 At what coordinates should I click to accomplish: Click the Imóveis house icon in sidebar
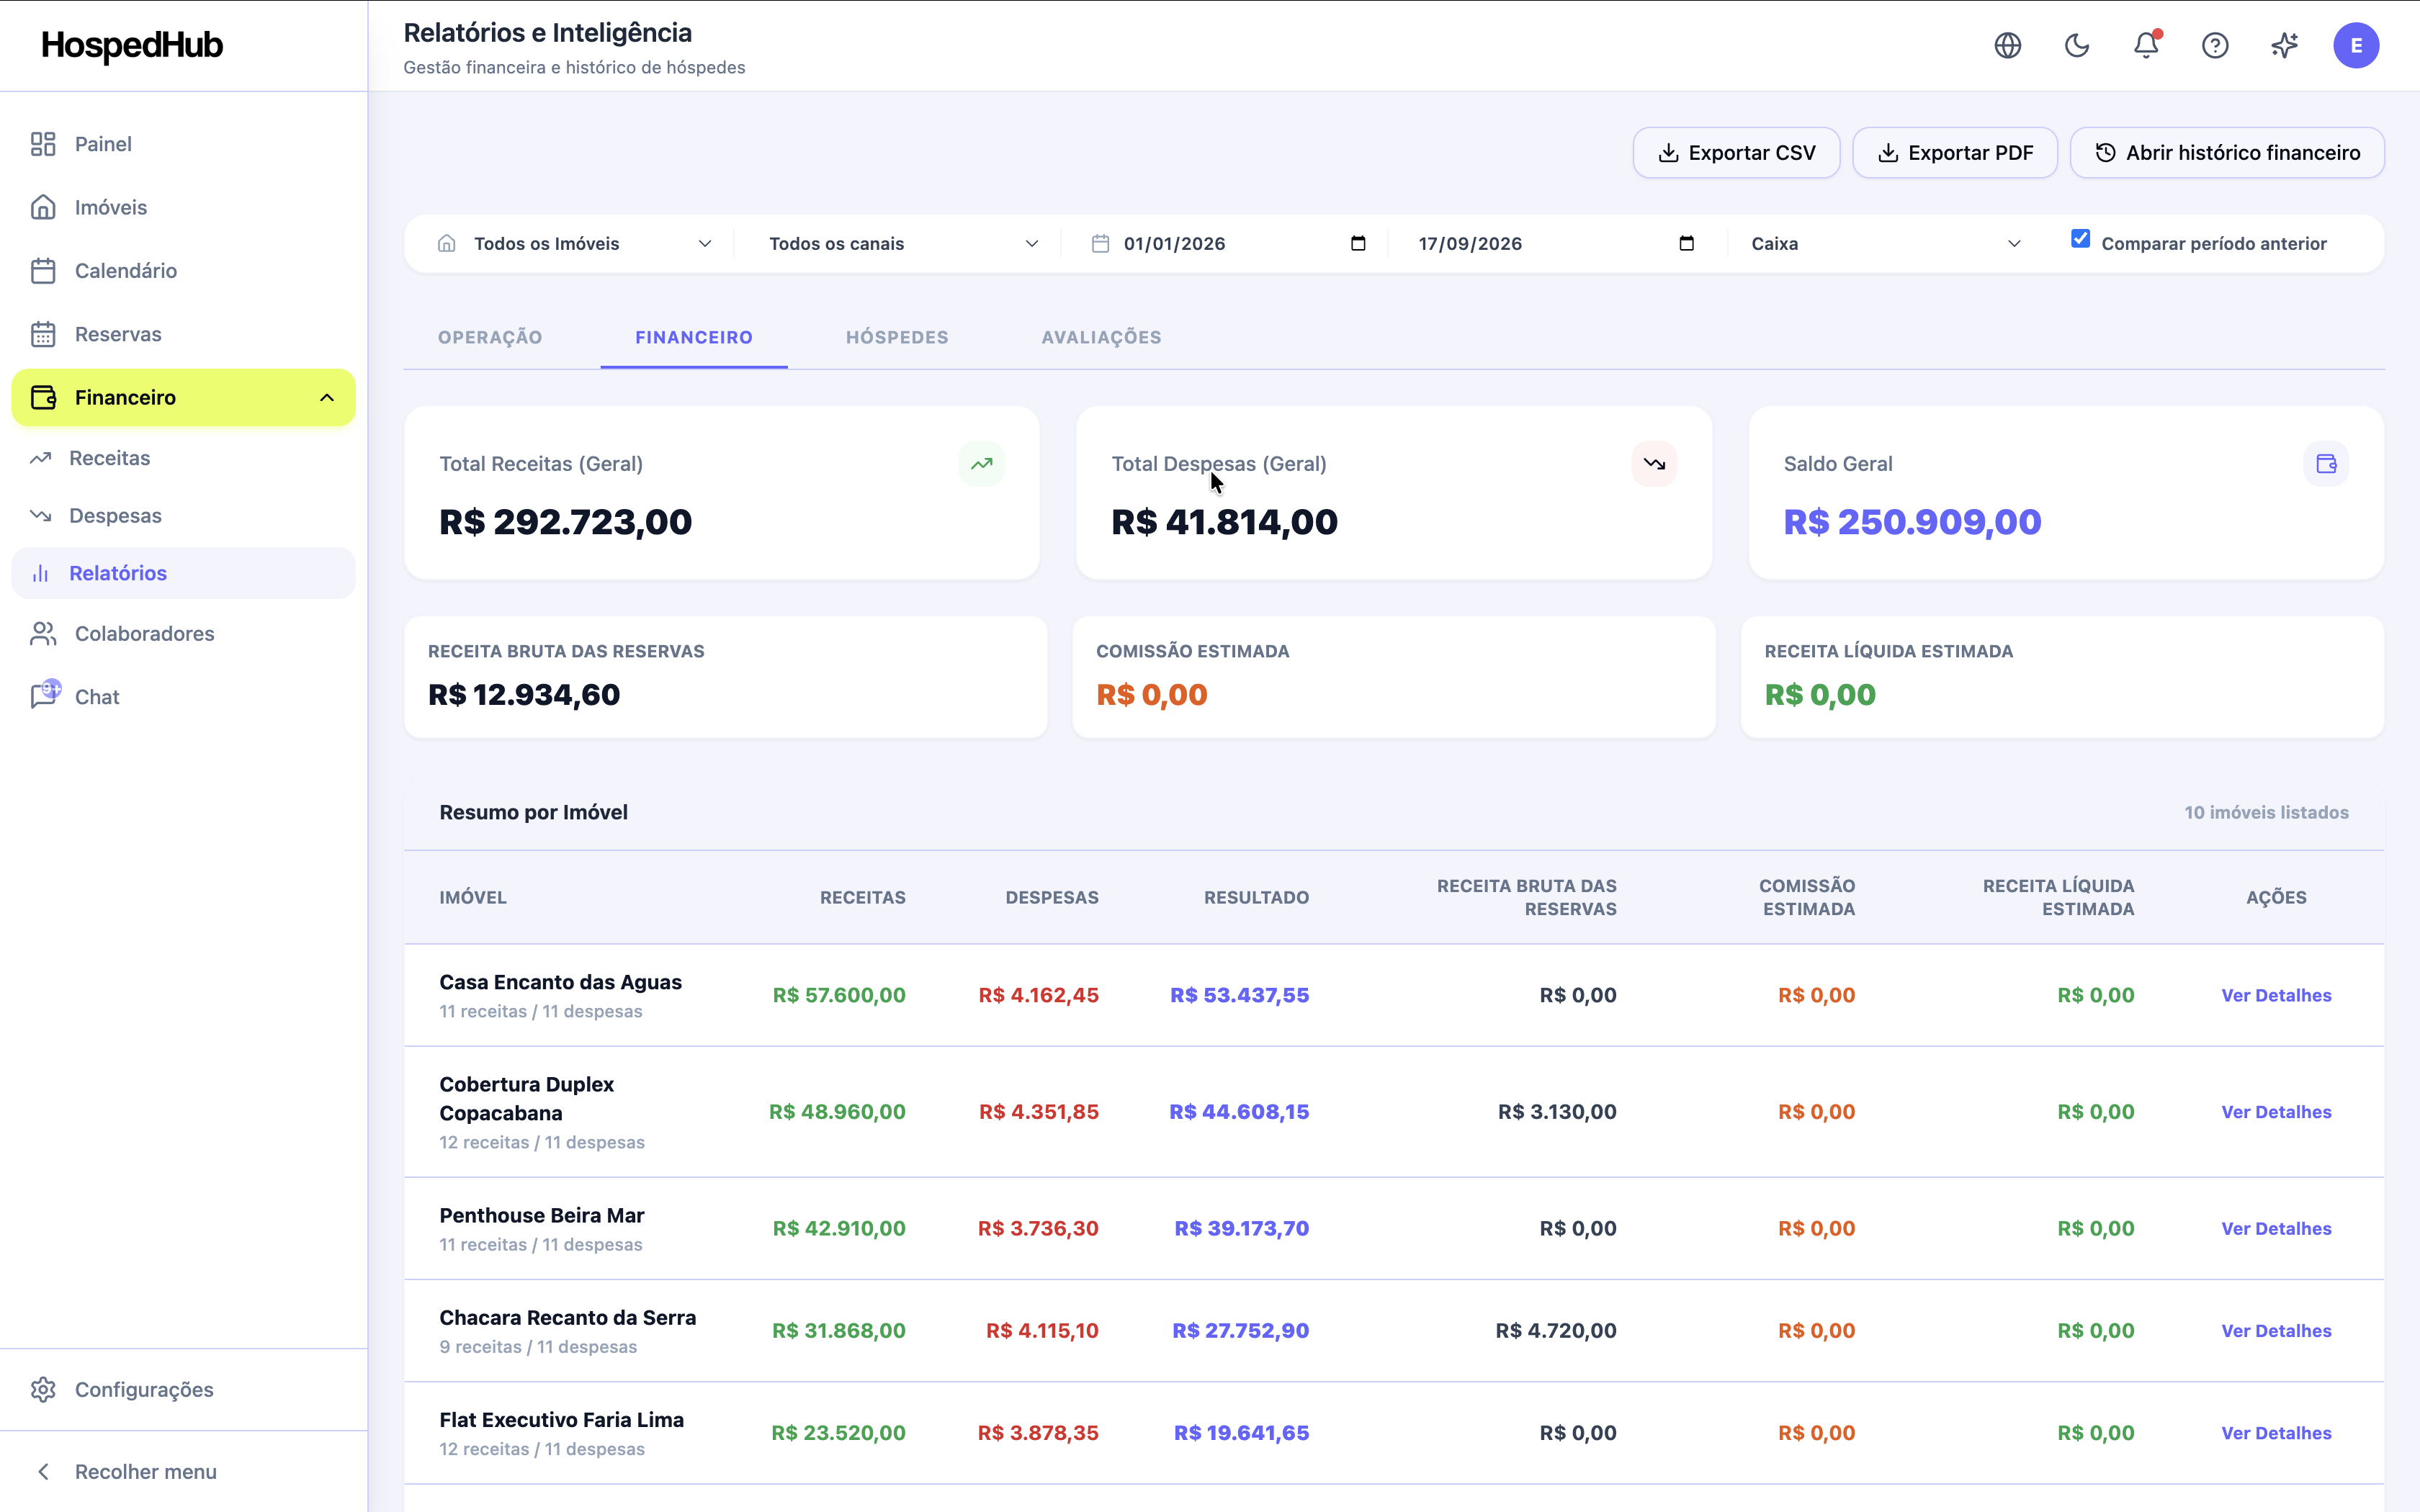point(43,207)
